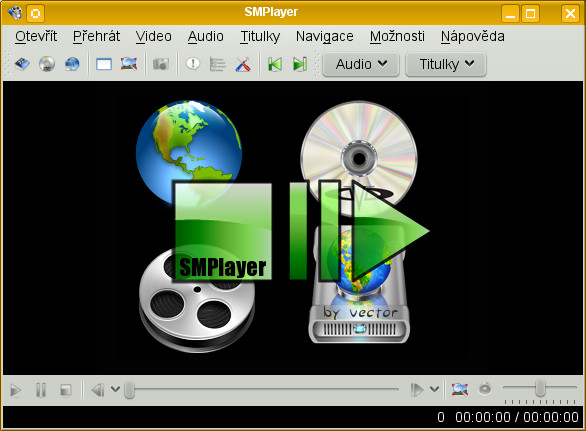Jump to previous playlist item
This screenshot has width=586, height=431.
click(x=275, y=64)
